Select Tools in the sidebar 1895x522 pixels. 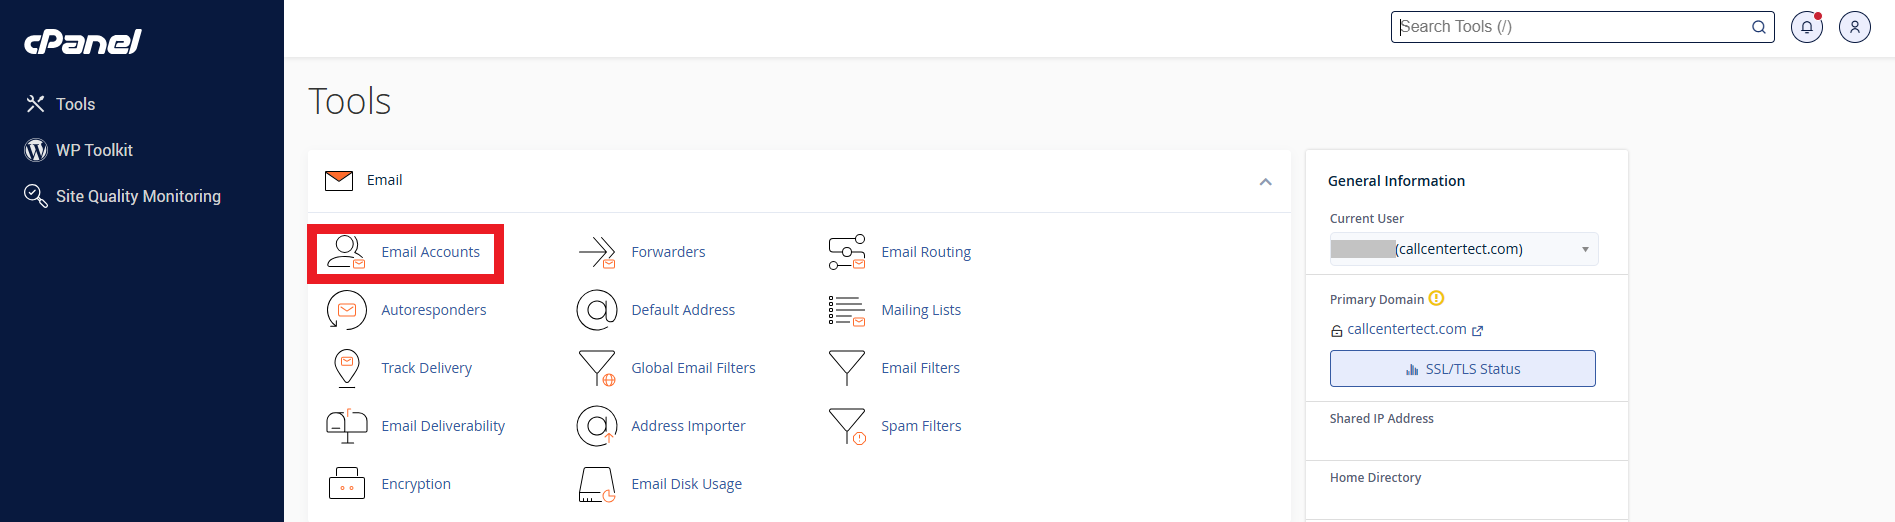point(75,104)
